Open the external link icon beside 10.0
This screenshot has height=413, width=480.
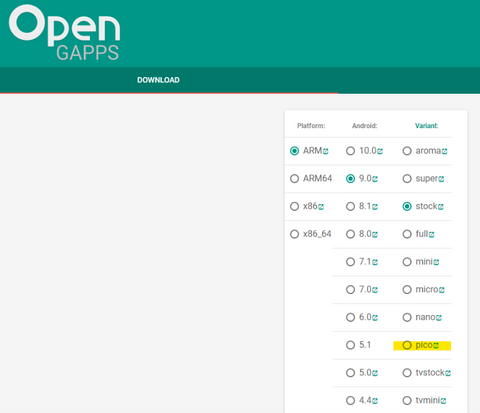coord(380,151)
